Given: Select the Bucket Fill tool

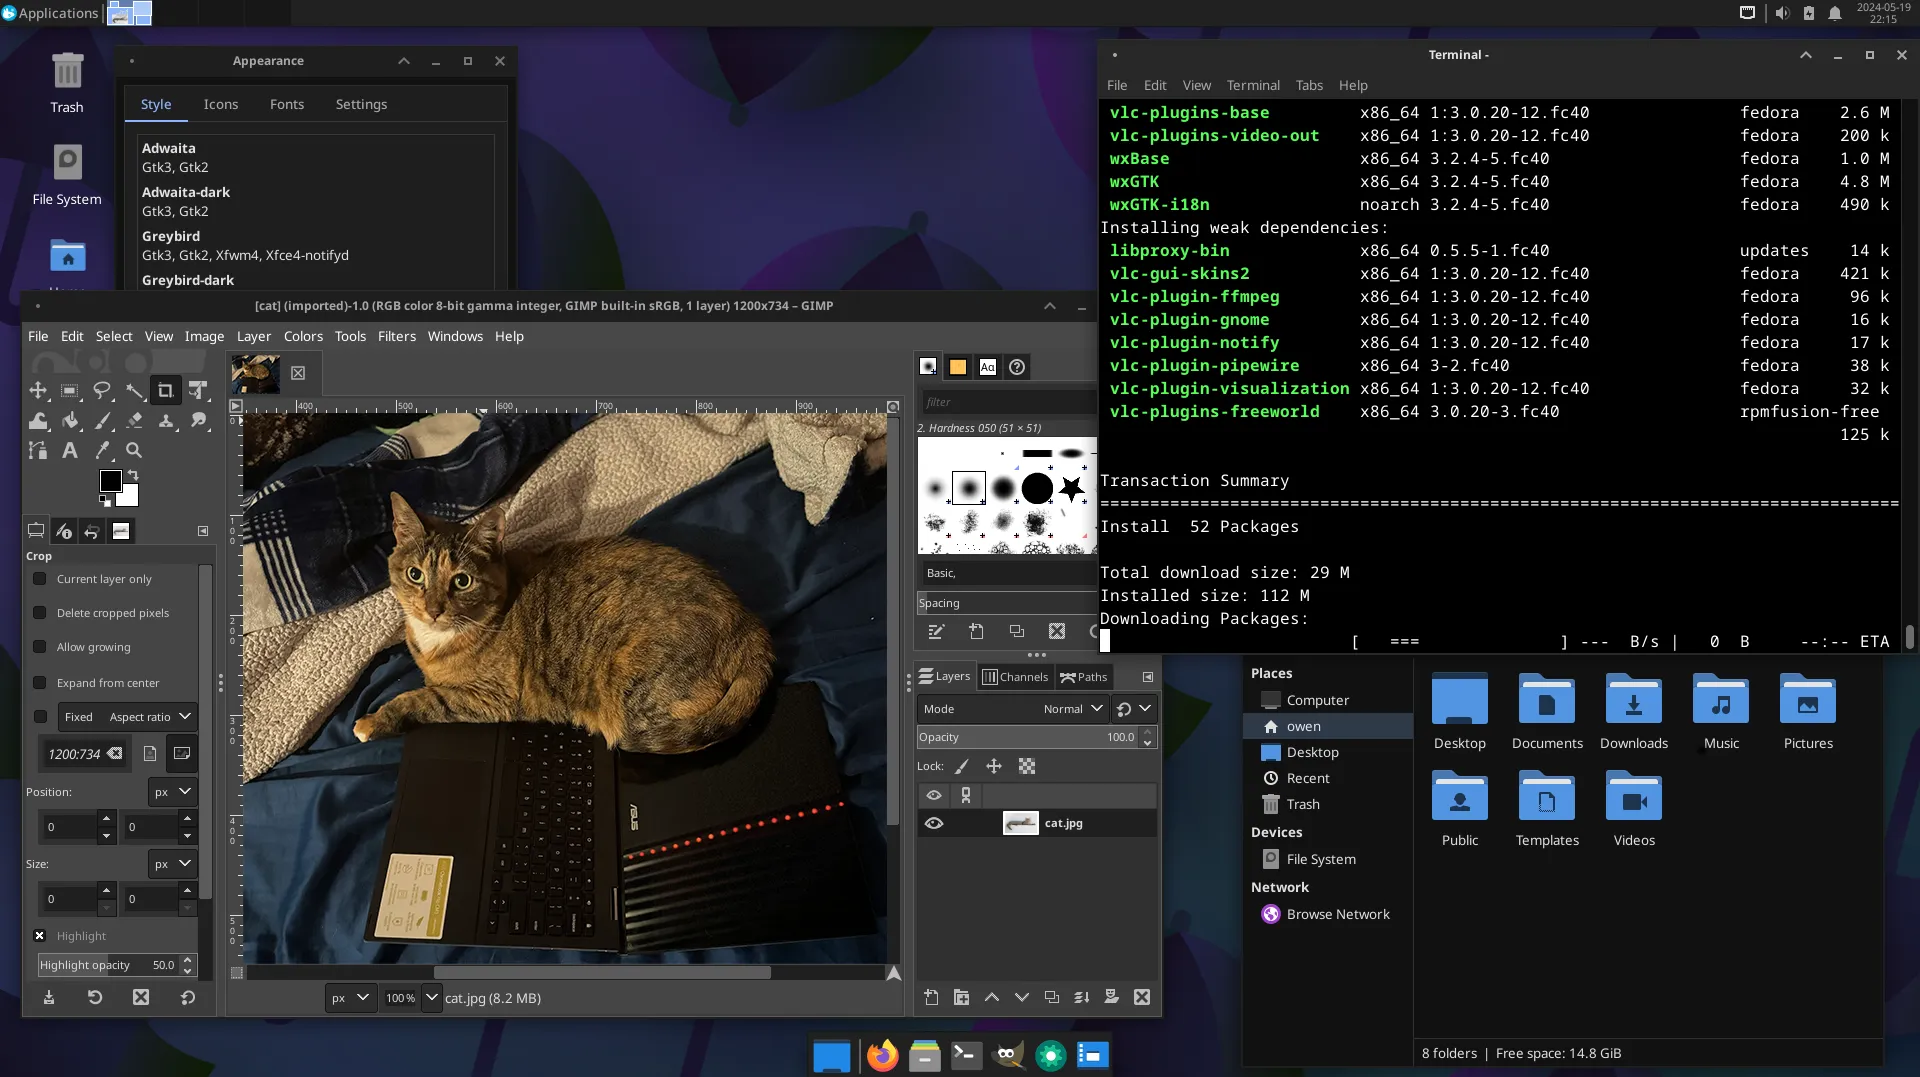Looking at the screenshot, I should (x=70, y=421).
